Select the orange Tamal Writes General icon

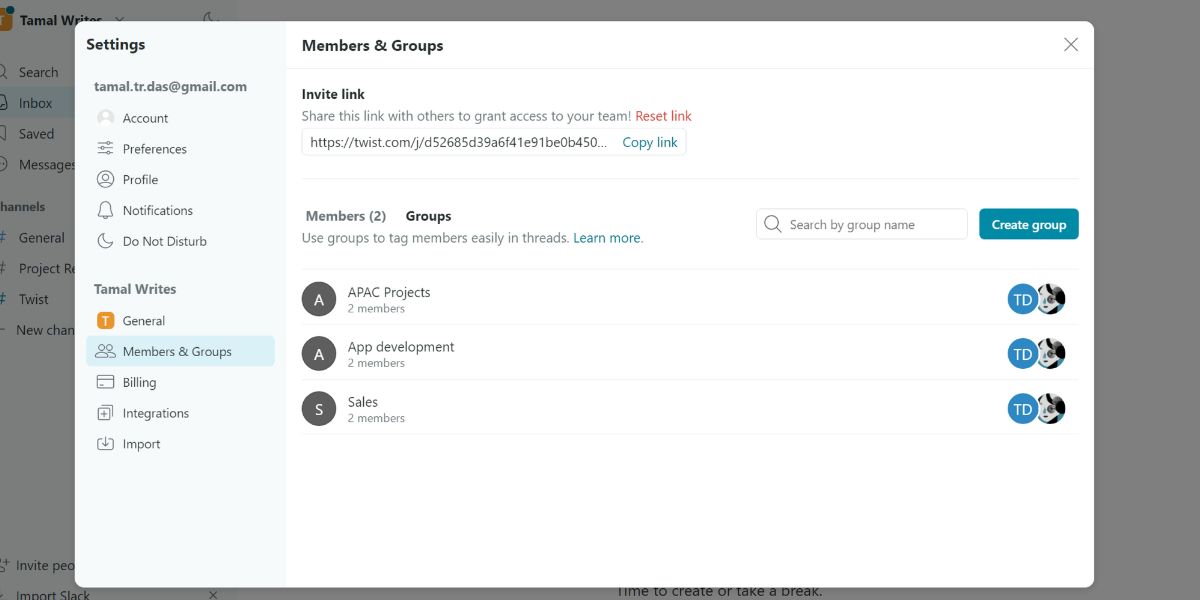[105, 320]
